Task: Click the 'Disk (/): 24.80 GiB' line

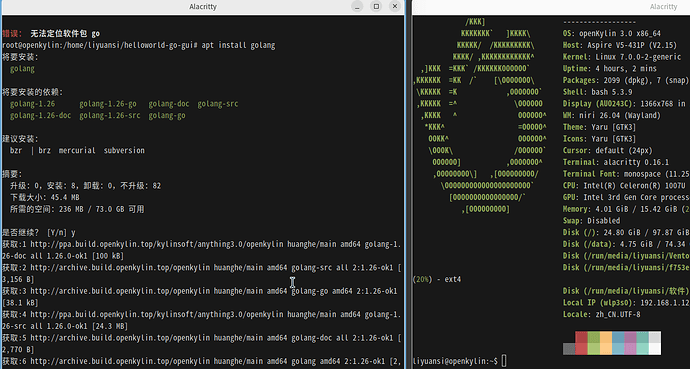Action: pyautogui.click(x=626, y=233)
